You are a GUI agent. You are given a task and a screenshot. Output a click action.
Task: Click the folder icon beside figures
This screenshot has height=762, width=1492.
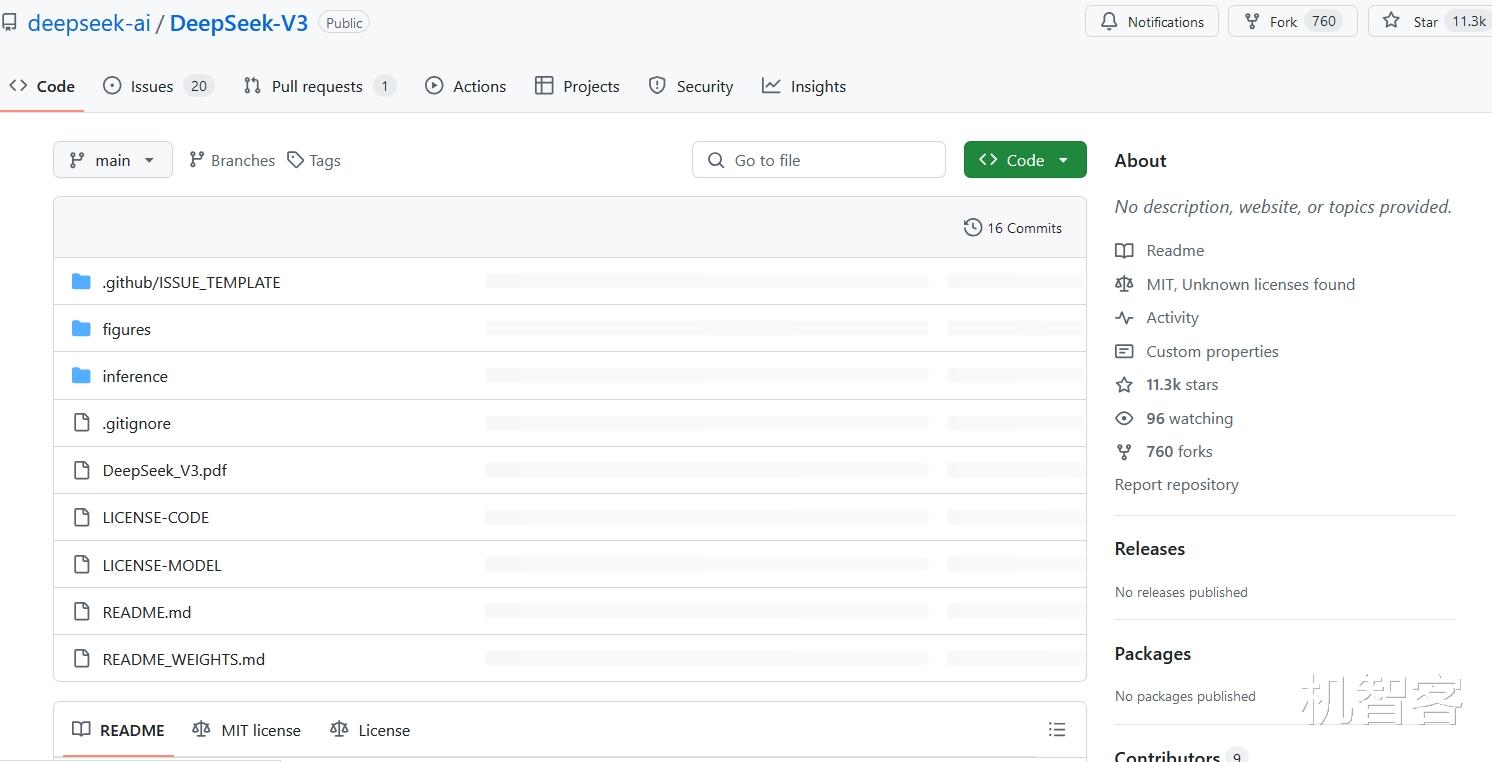pyautogui.click(x=81, y=329)
